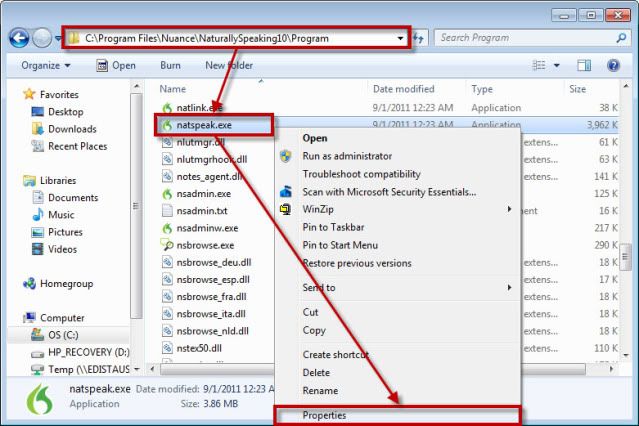This screenshot has height=426, width=639.
Task: Click the nsadminw.exe file icon
Action: [x=167, y=228]
